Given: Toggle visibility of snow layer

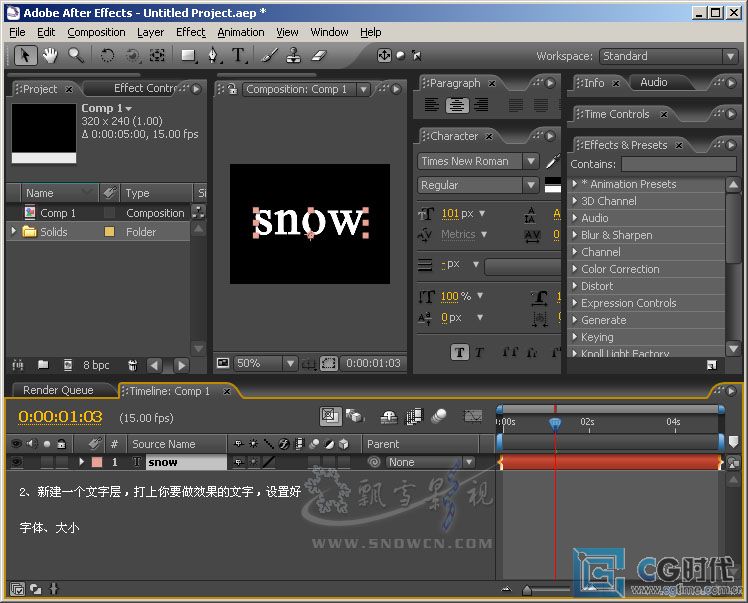Looking at the screenshot, I should [16, 462].
